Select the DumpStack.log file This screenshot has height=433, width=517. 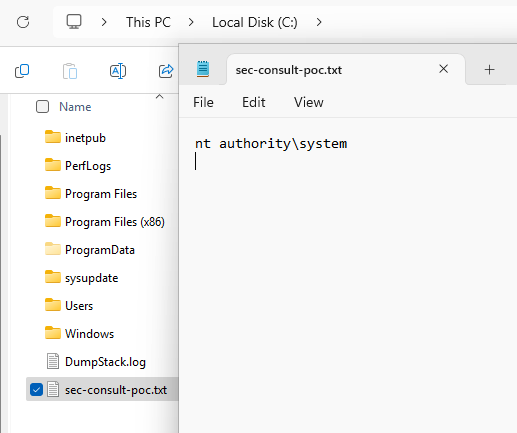(x=105, y=362)
